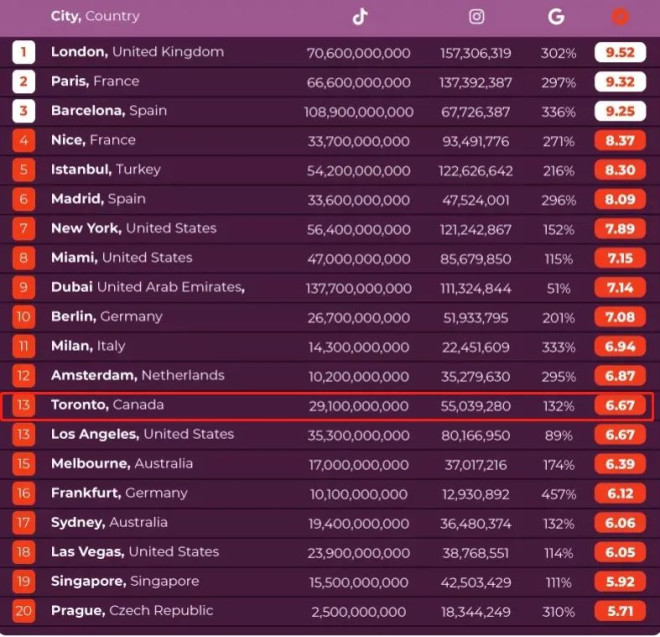This screenshot has width=660, height=637.
Task: Click the 8.30 score badge for Istanbul
Action: pos(620,170)
